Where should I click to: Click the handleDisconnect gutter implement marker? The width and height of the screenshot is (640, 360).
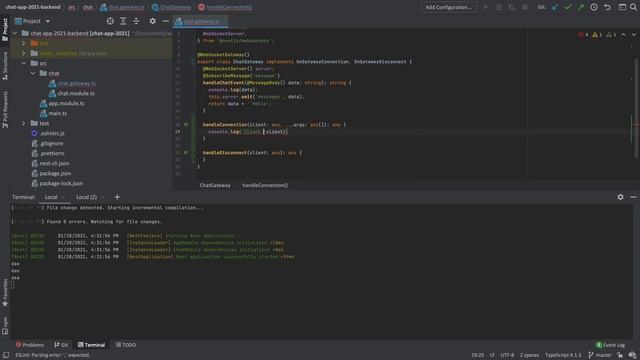[186, 153]
